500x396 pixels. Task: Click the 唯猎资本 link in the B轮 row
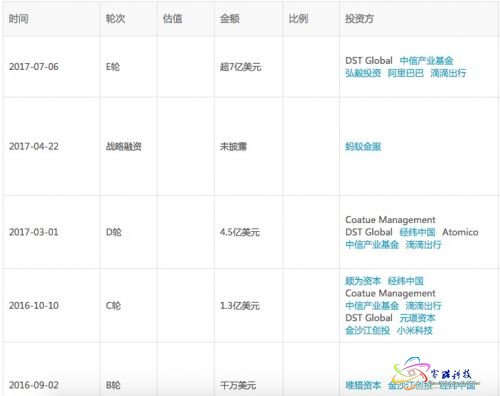363,385
